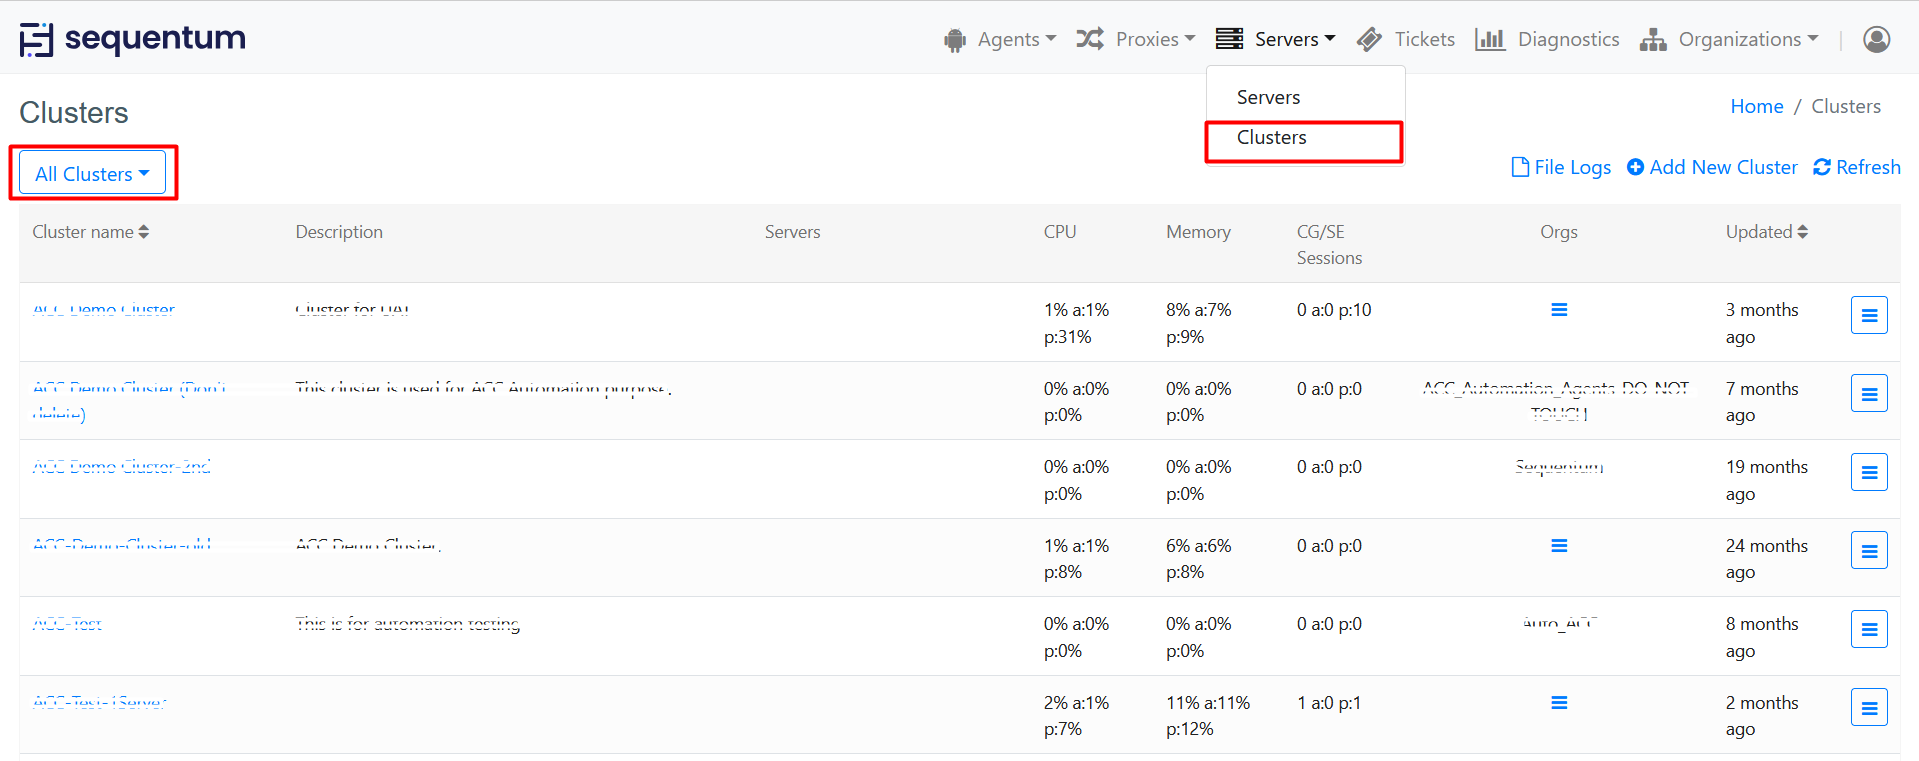
Task: Choose Clusters in the Servers dropdown
Action: 1271,138
